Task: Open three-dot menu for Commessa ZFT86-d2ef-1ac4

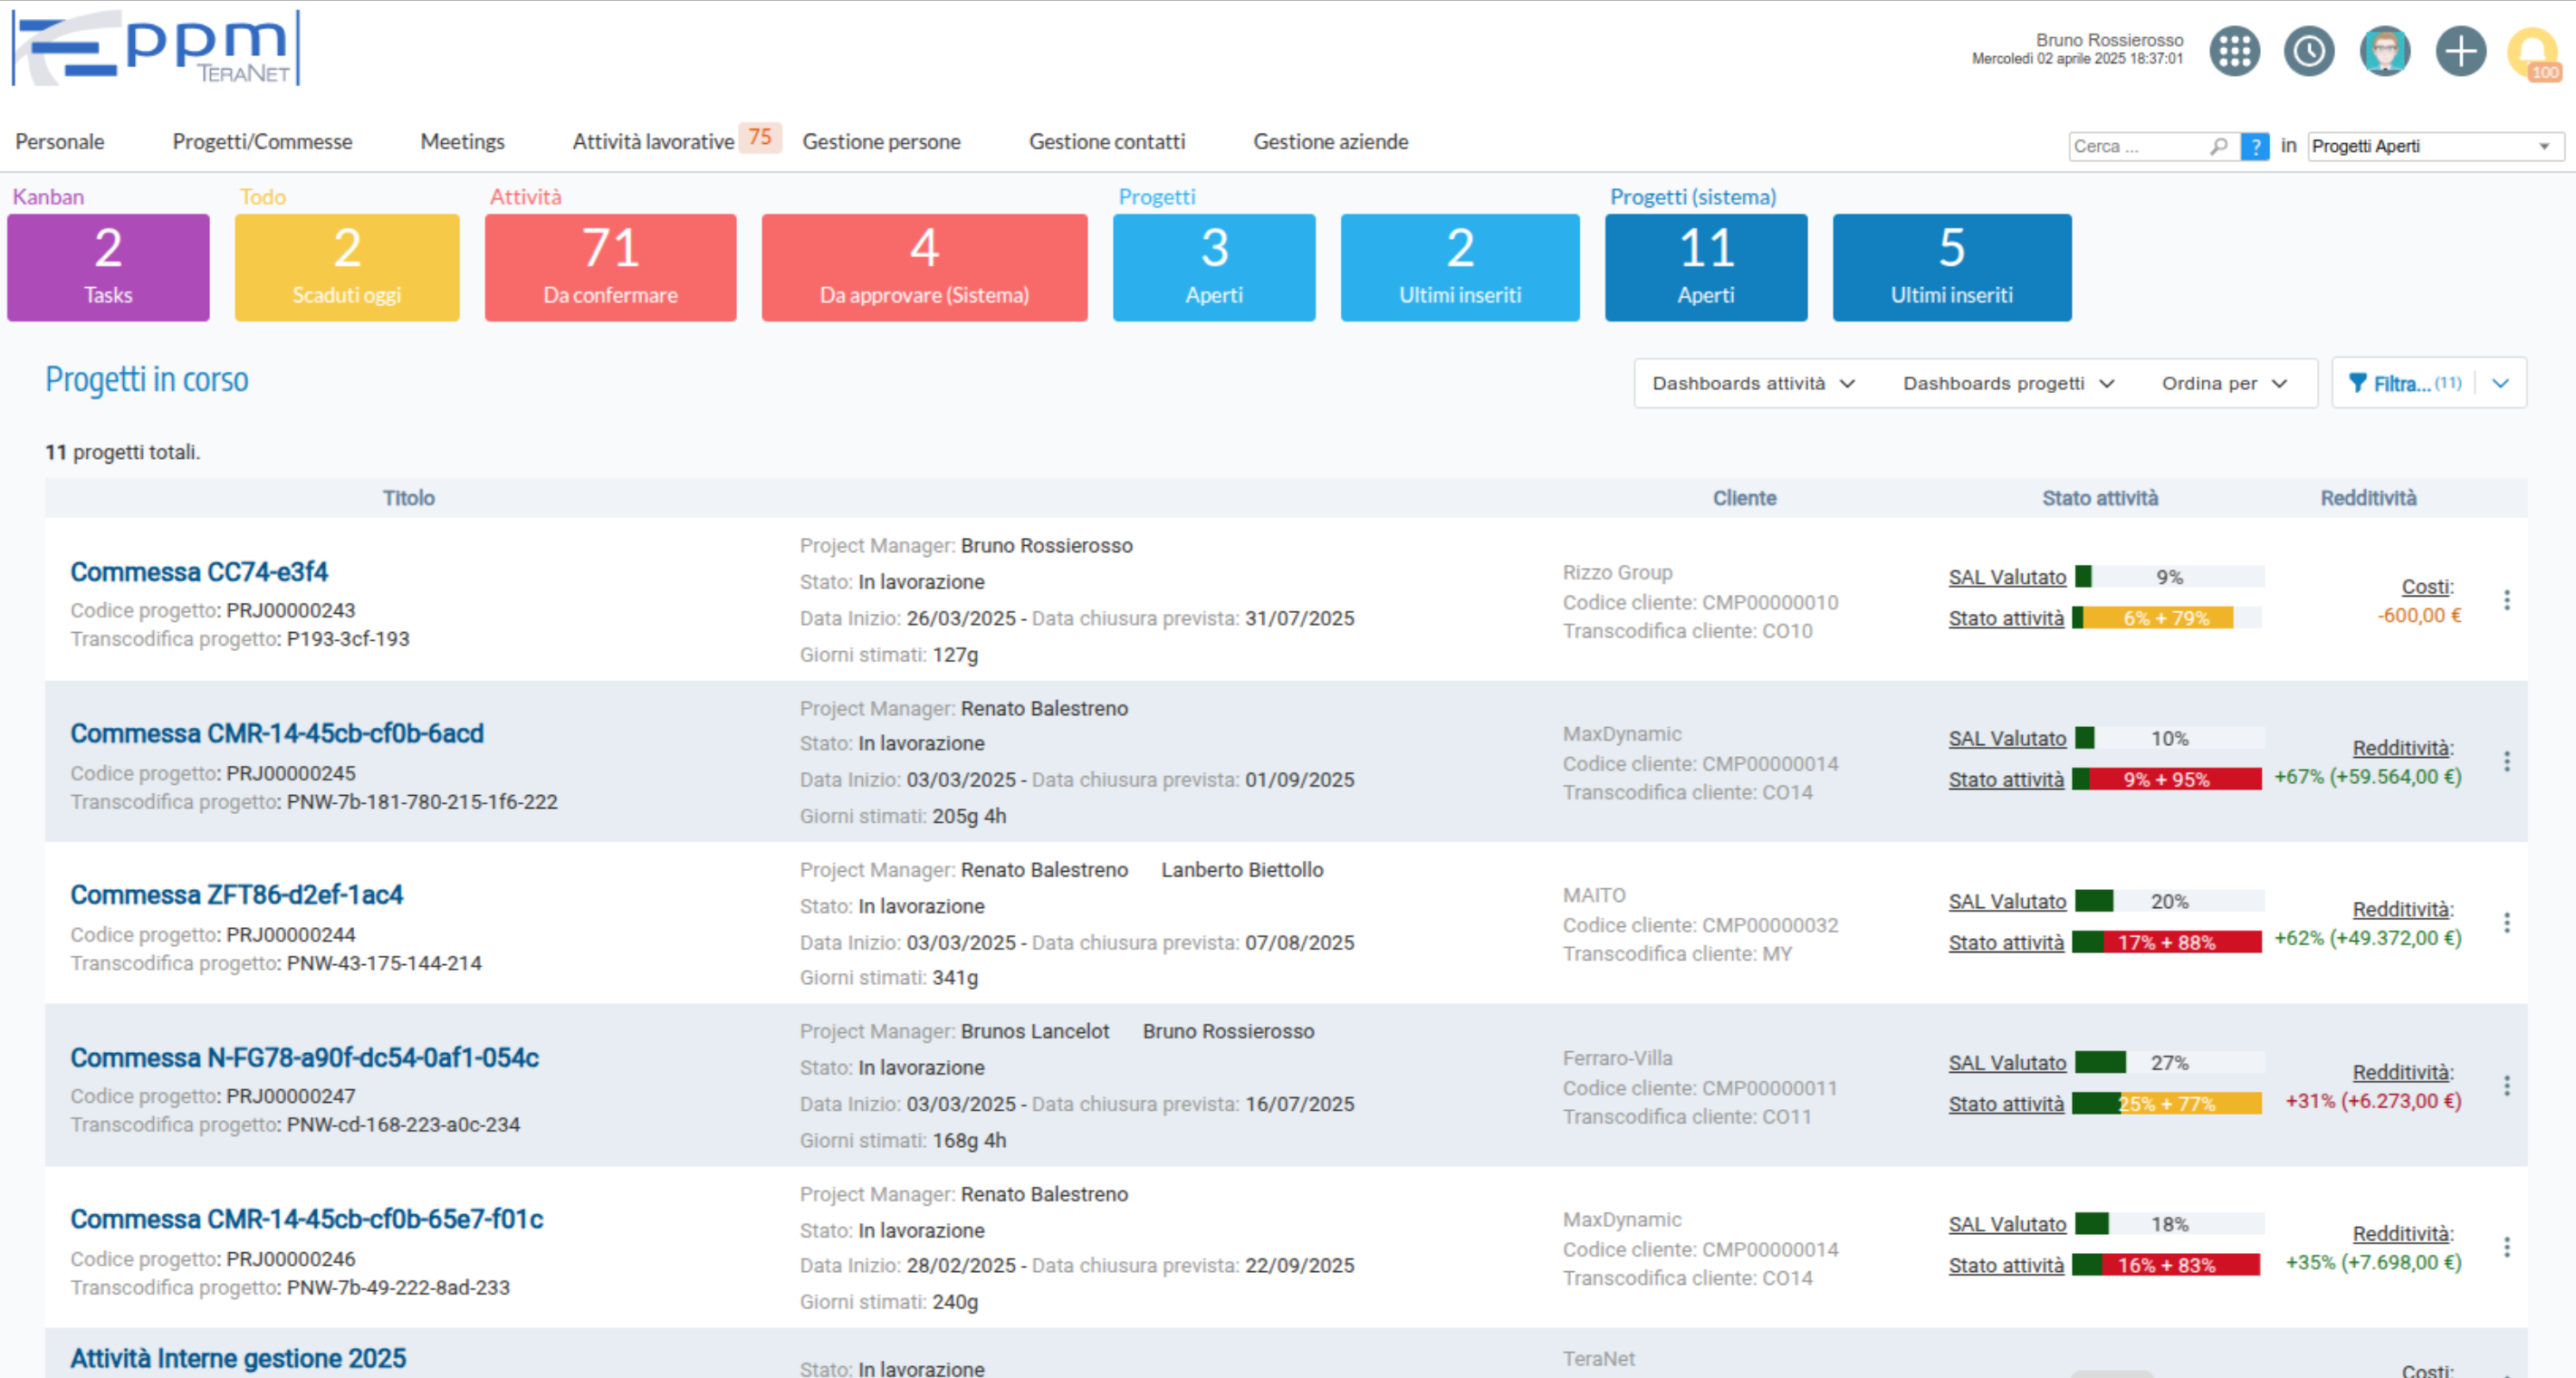Action: (x=2506, y=923)
